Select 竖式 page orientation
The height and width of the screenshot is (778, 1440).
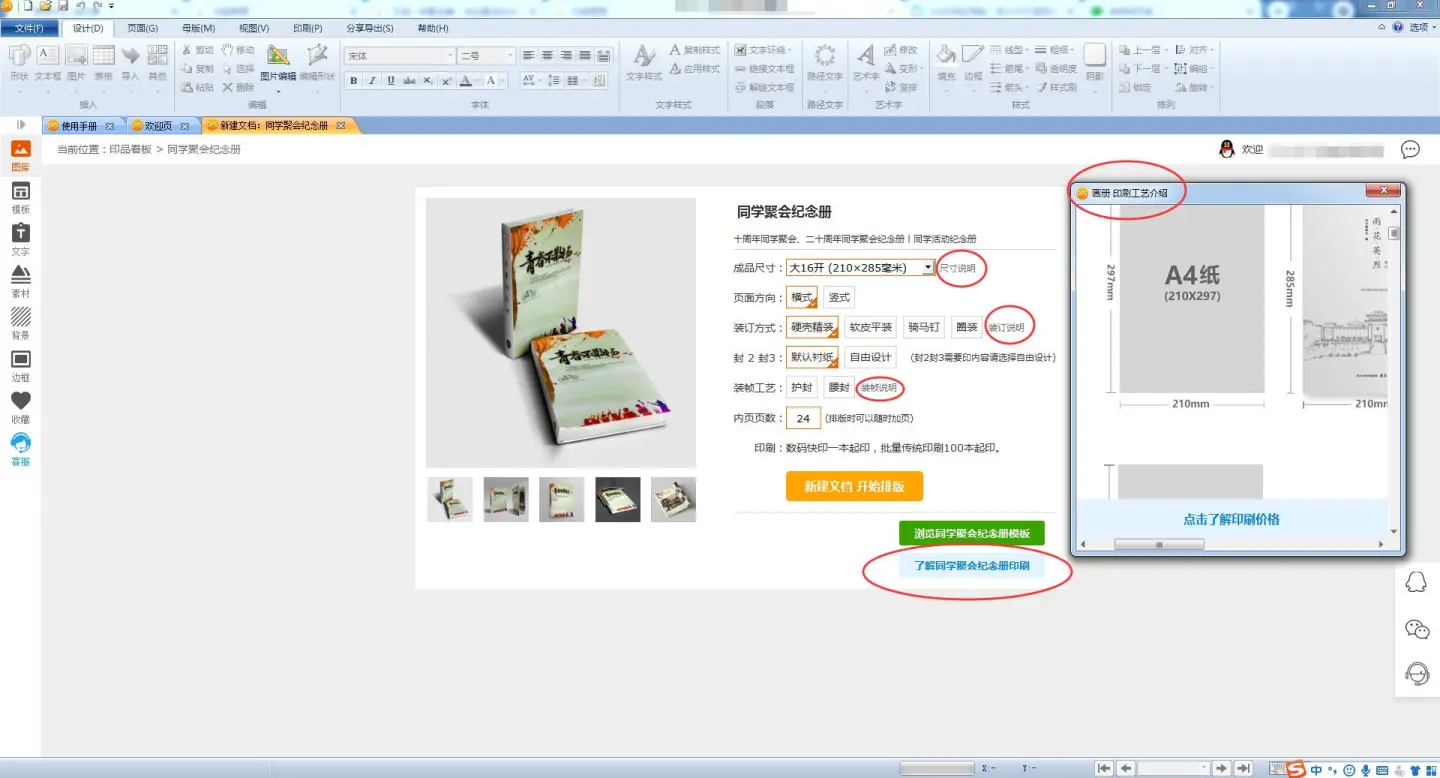[839, 298]
